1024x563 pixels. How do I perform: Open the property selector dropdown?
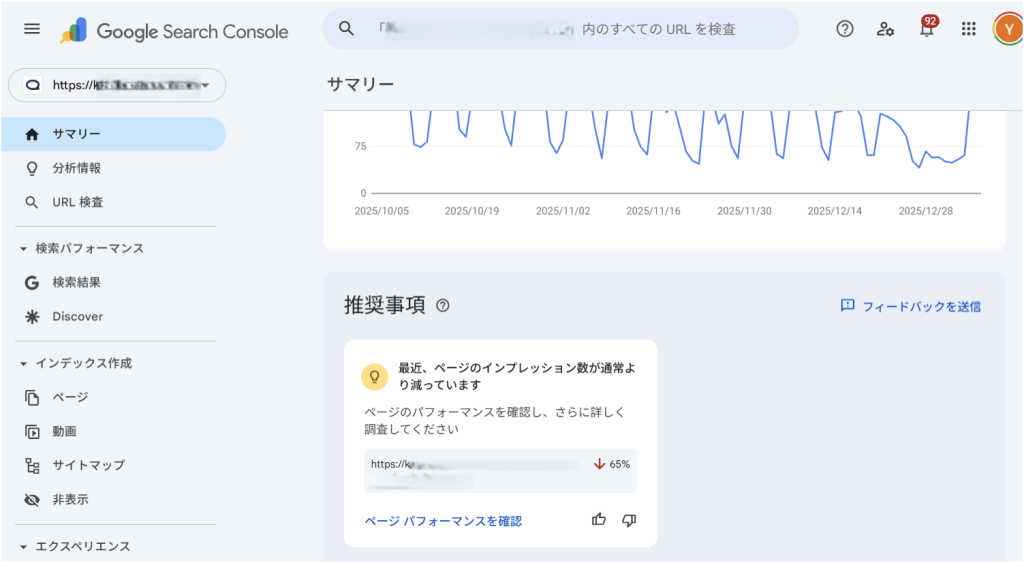tap(117, 86)
